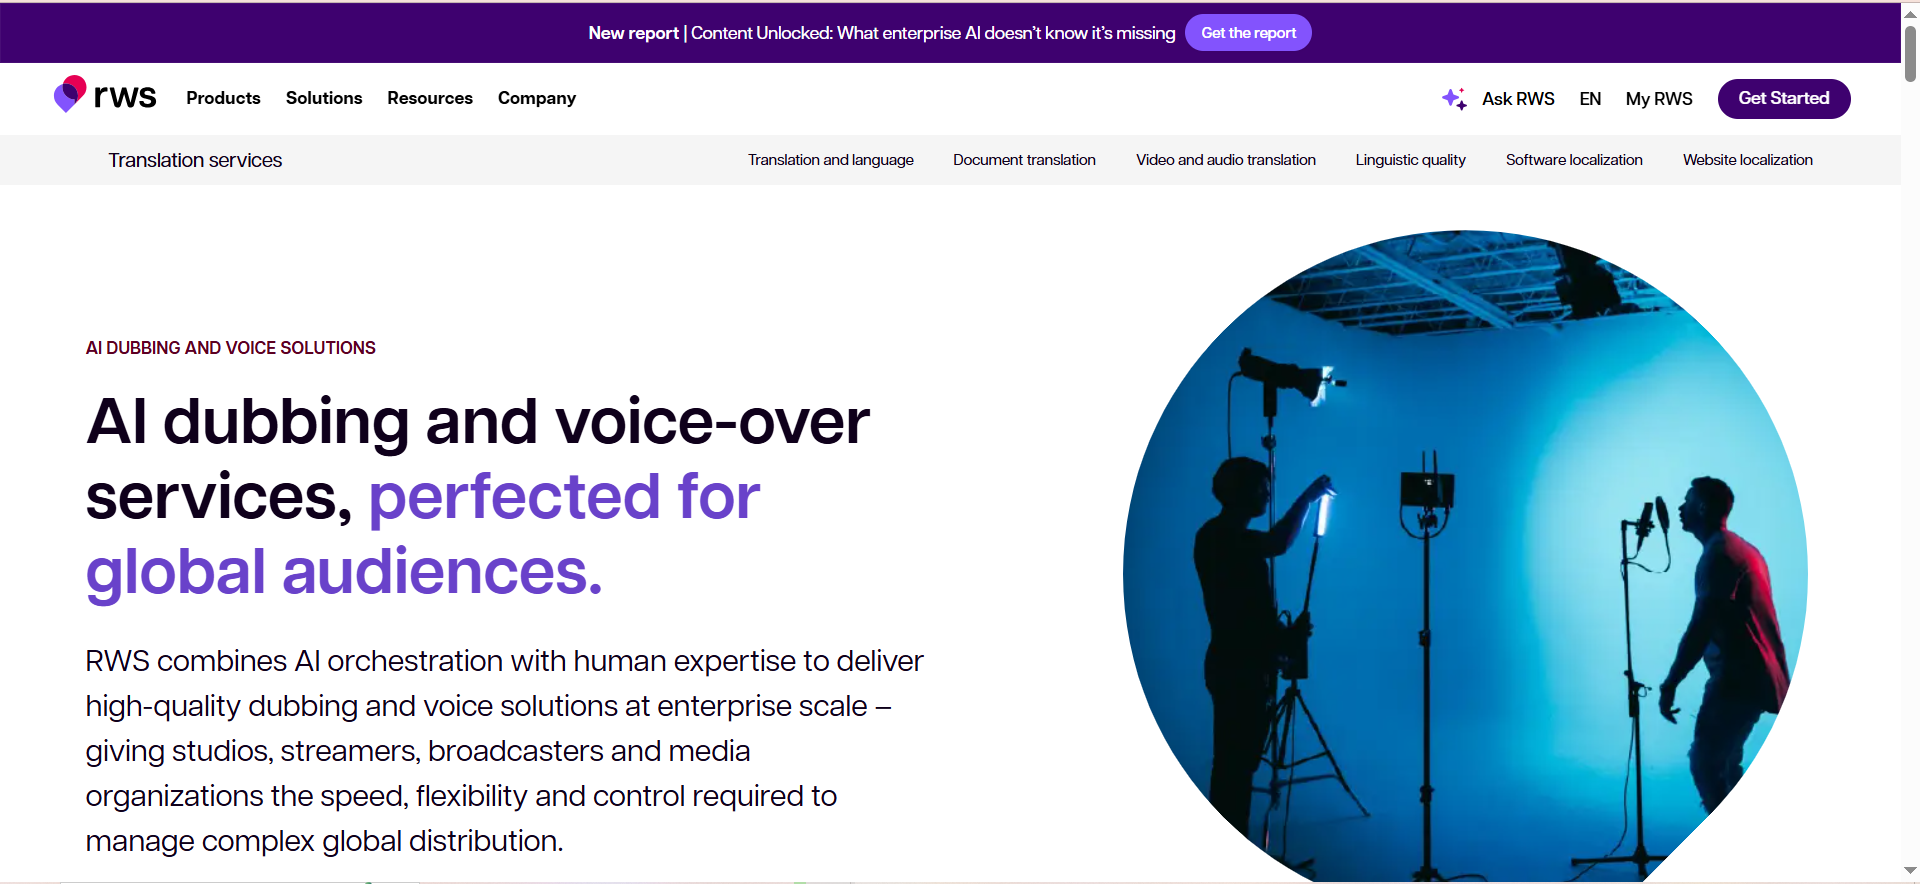Click the Ask RWS sparkle icon

(1454, 98)
